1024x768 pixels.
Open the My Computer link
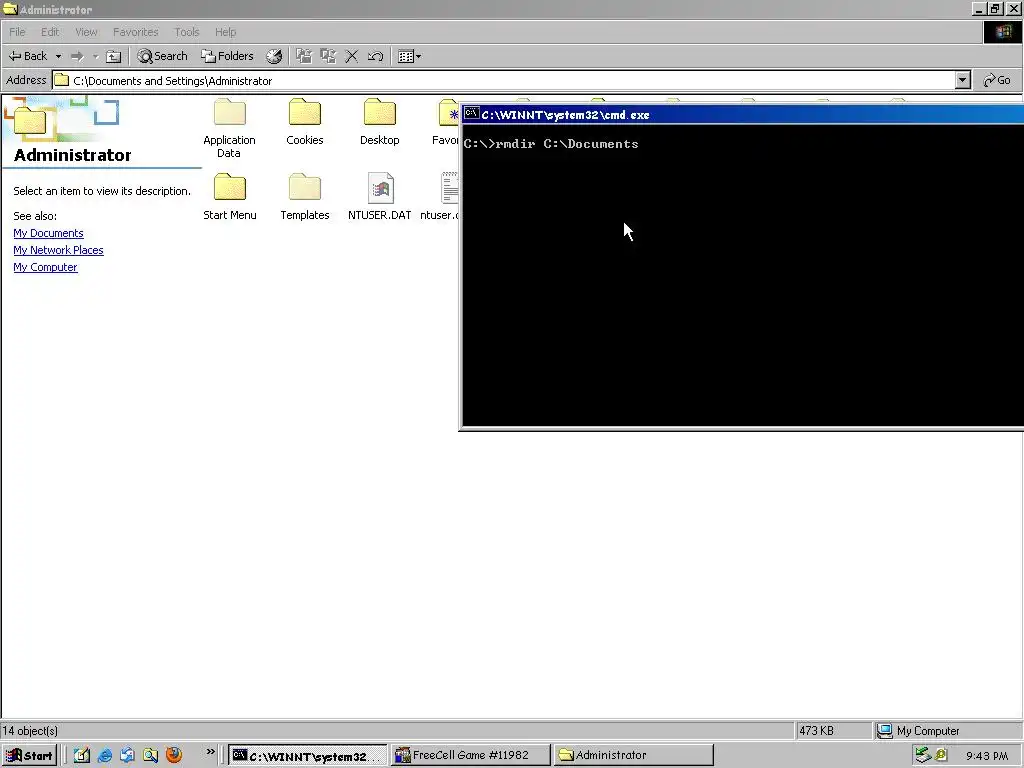45,267
